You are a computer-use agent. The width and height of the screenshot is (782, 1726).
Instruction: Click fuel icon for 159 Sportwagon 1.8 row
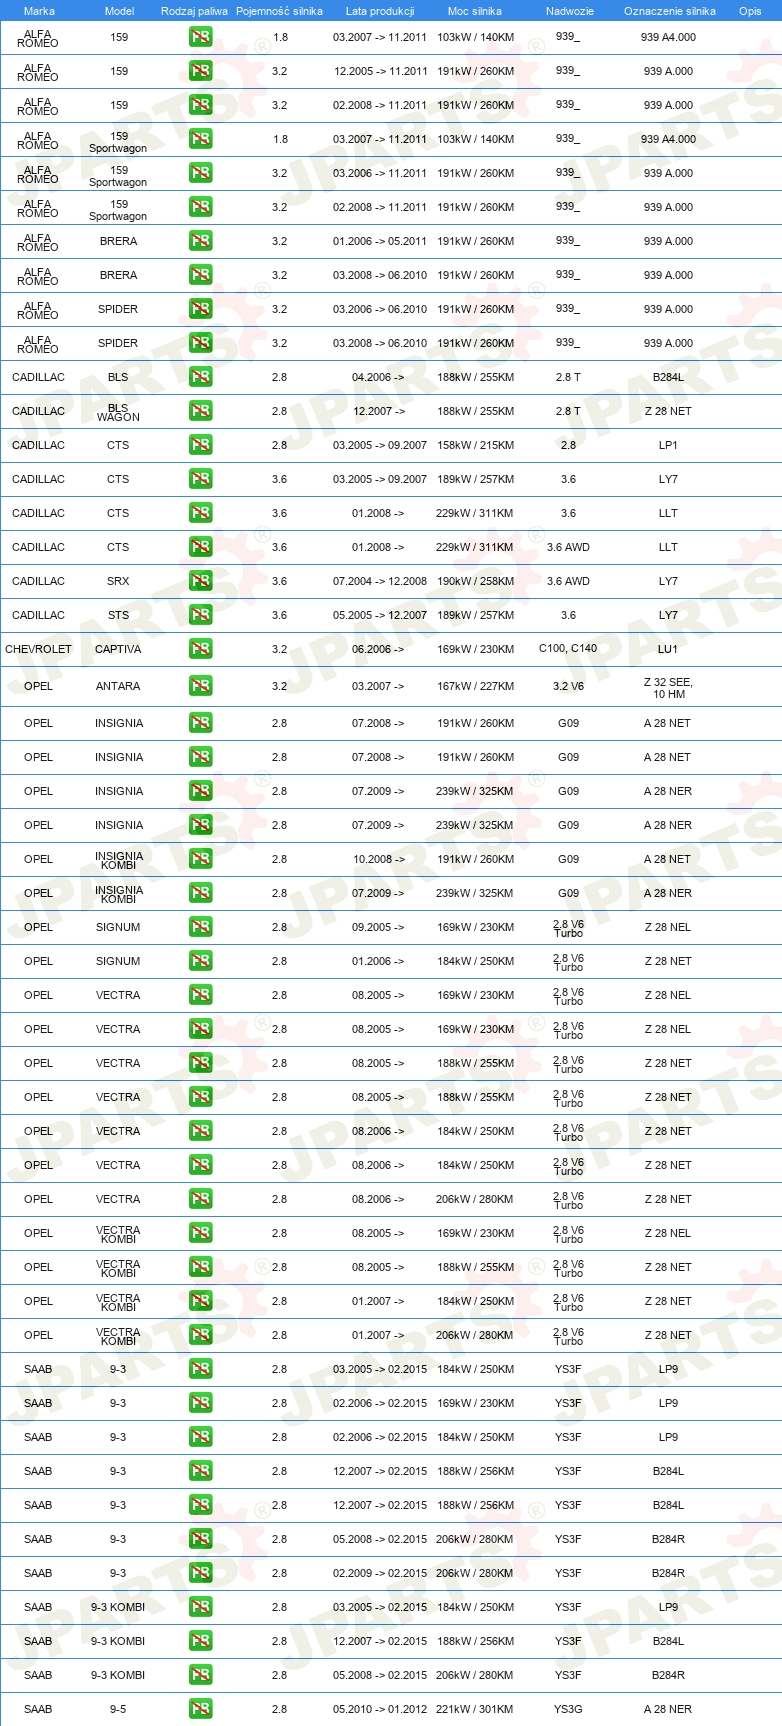201,139
